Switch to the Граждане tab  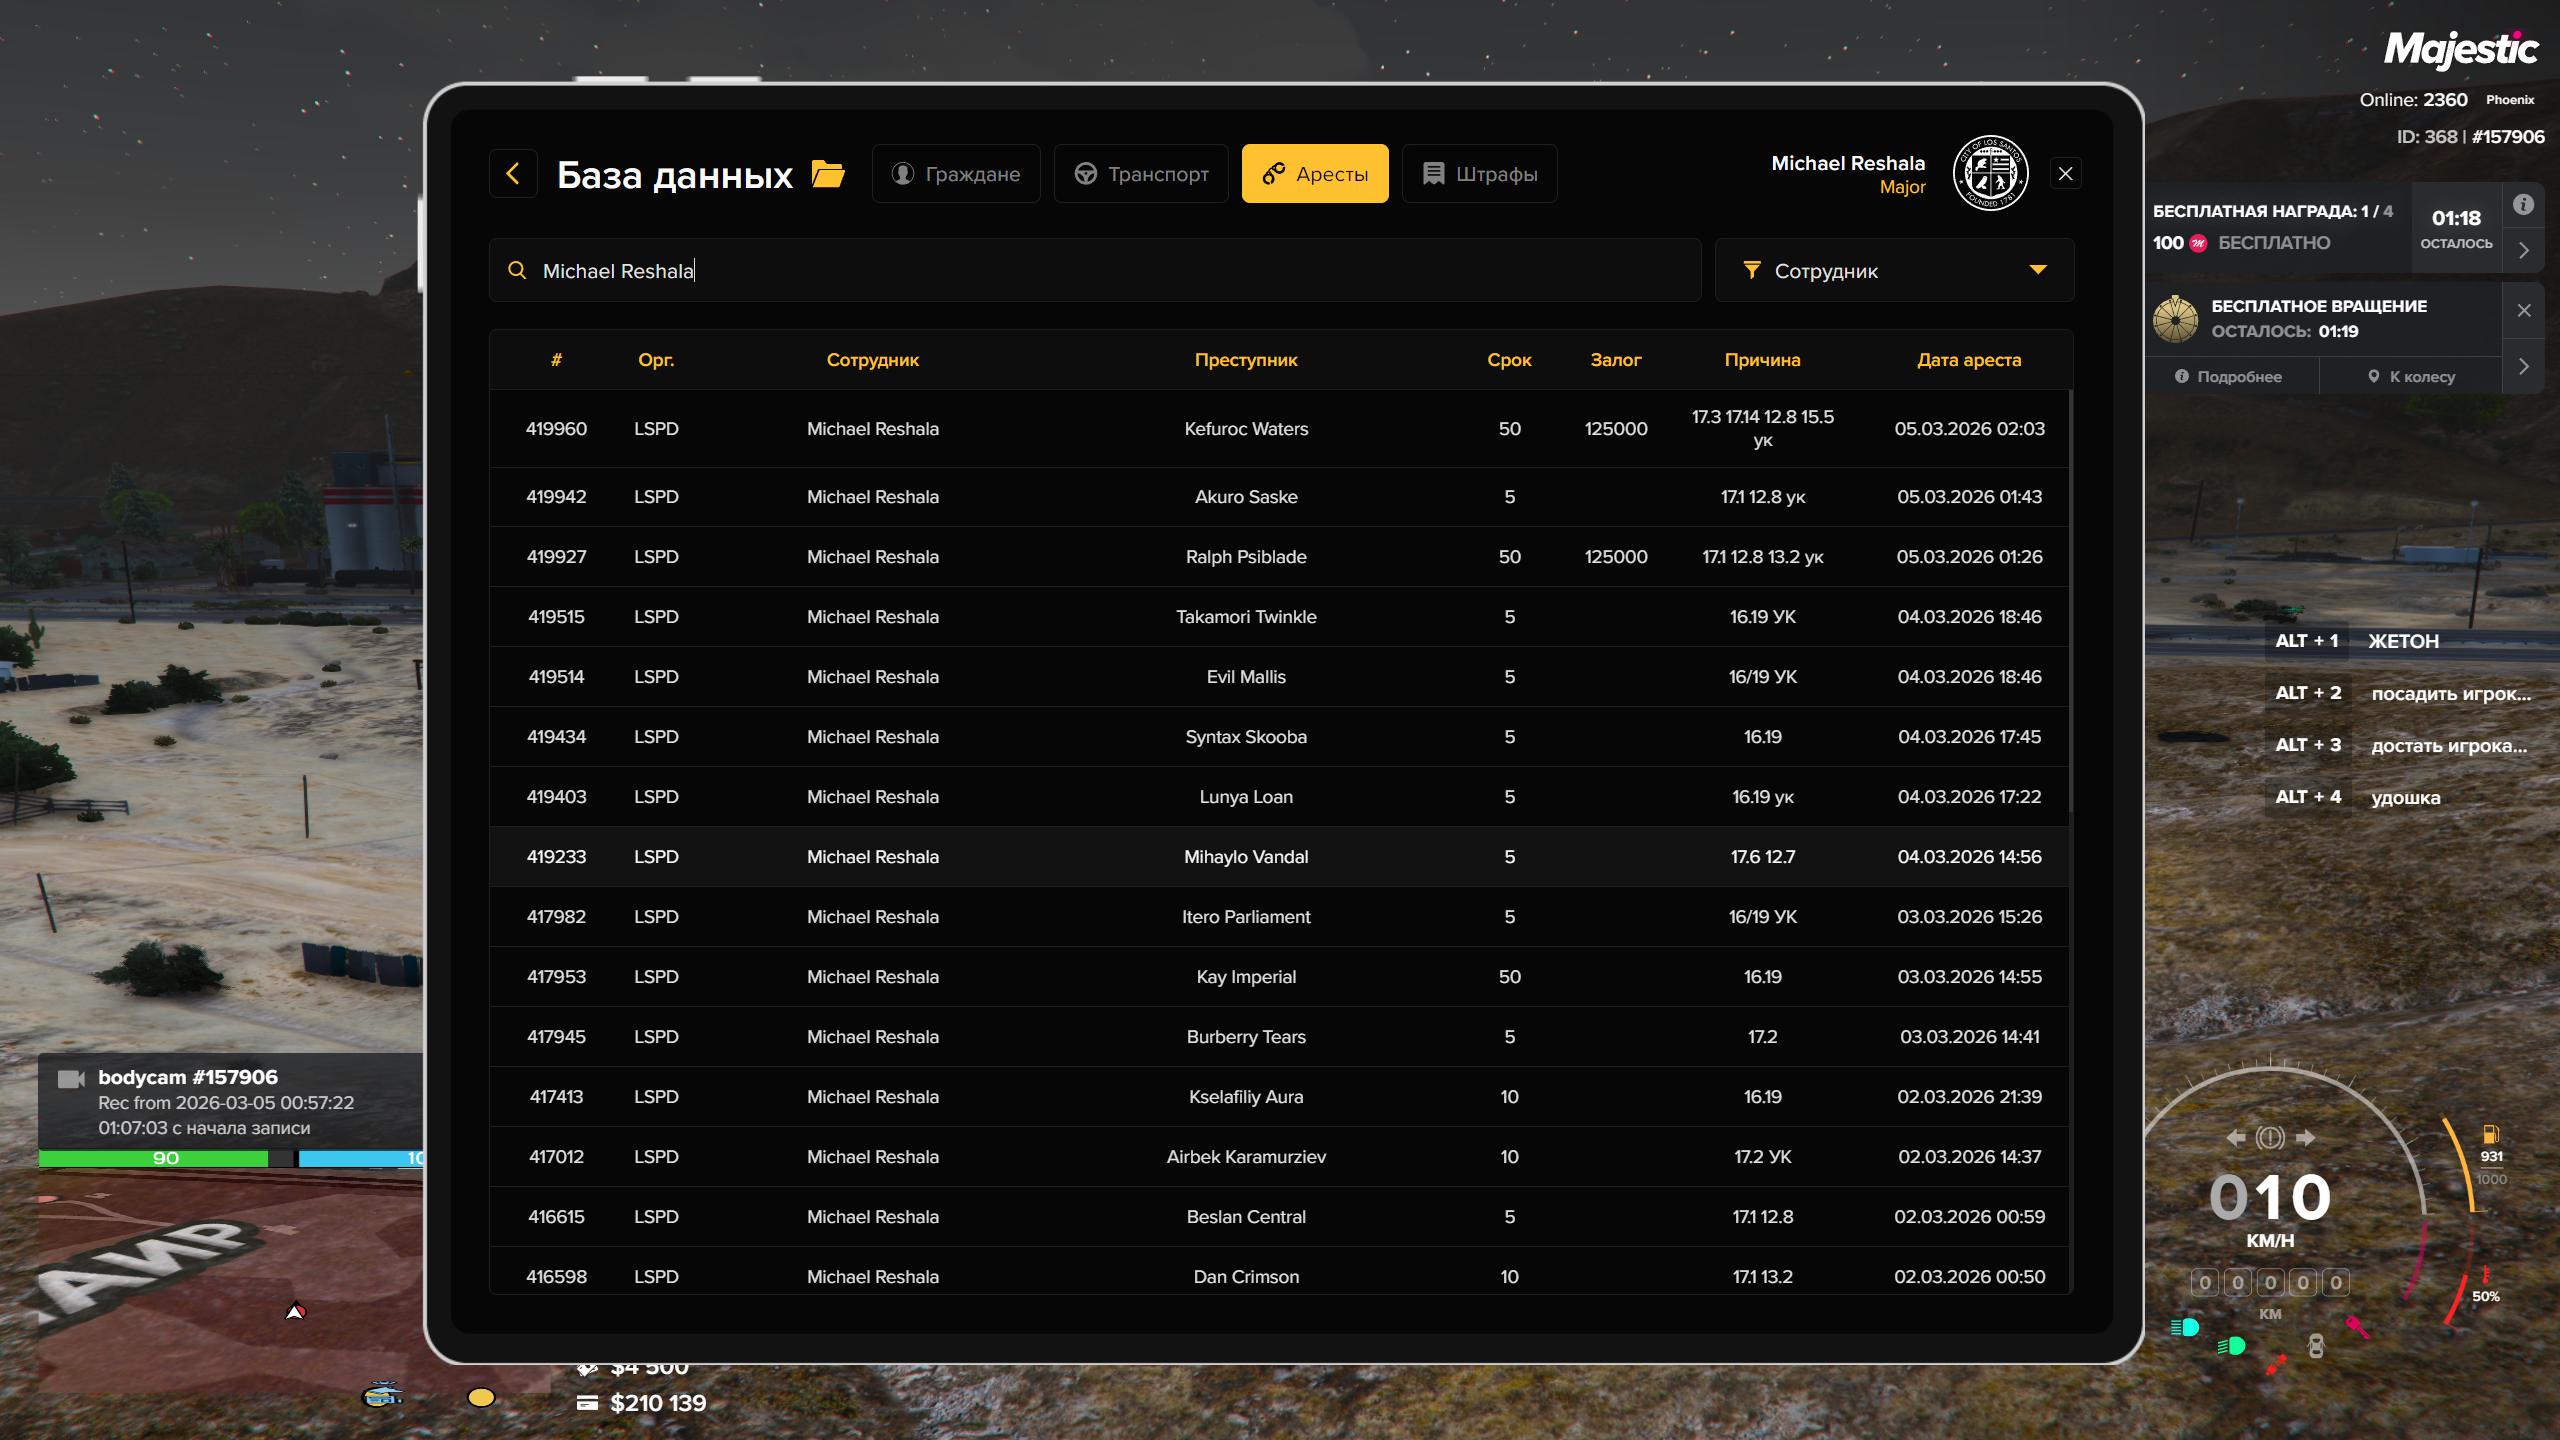click(x=956, y=174)
